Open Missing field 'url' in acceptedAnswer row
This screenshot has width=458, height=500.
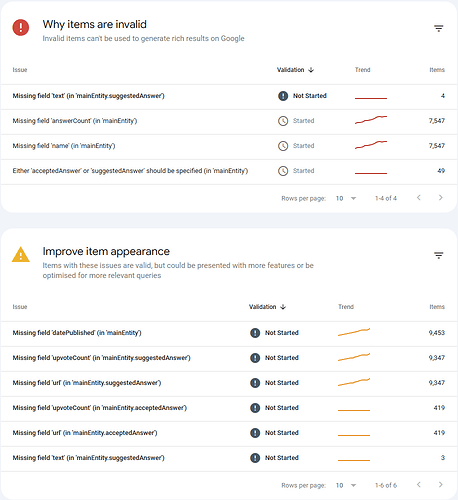click(x=229, y=433)
